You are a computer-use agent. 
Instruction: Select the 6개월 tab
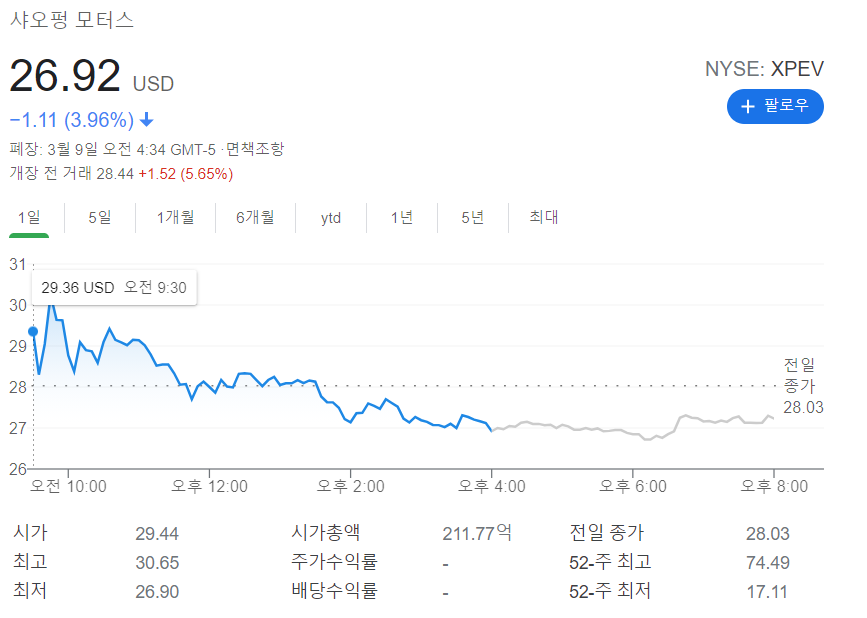(x=255, y=217)
